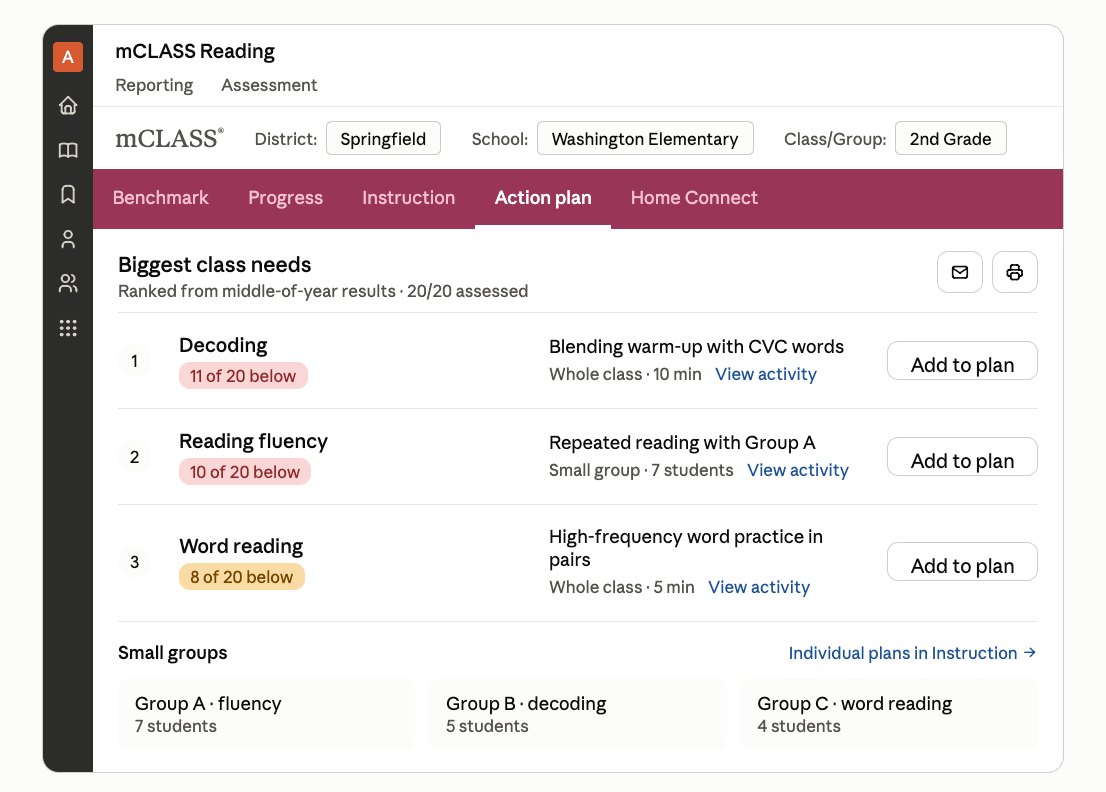
Task: Add Reading fluency repeated reading to plan
Action: tap(962, 457)
